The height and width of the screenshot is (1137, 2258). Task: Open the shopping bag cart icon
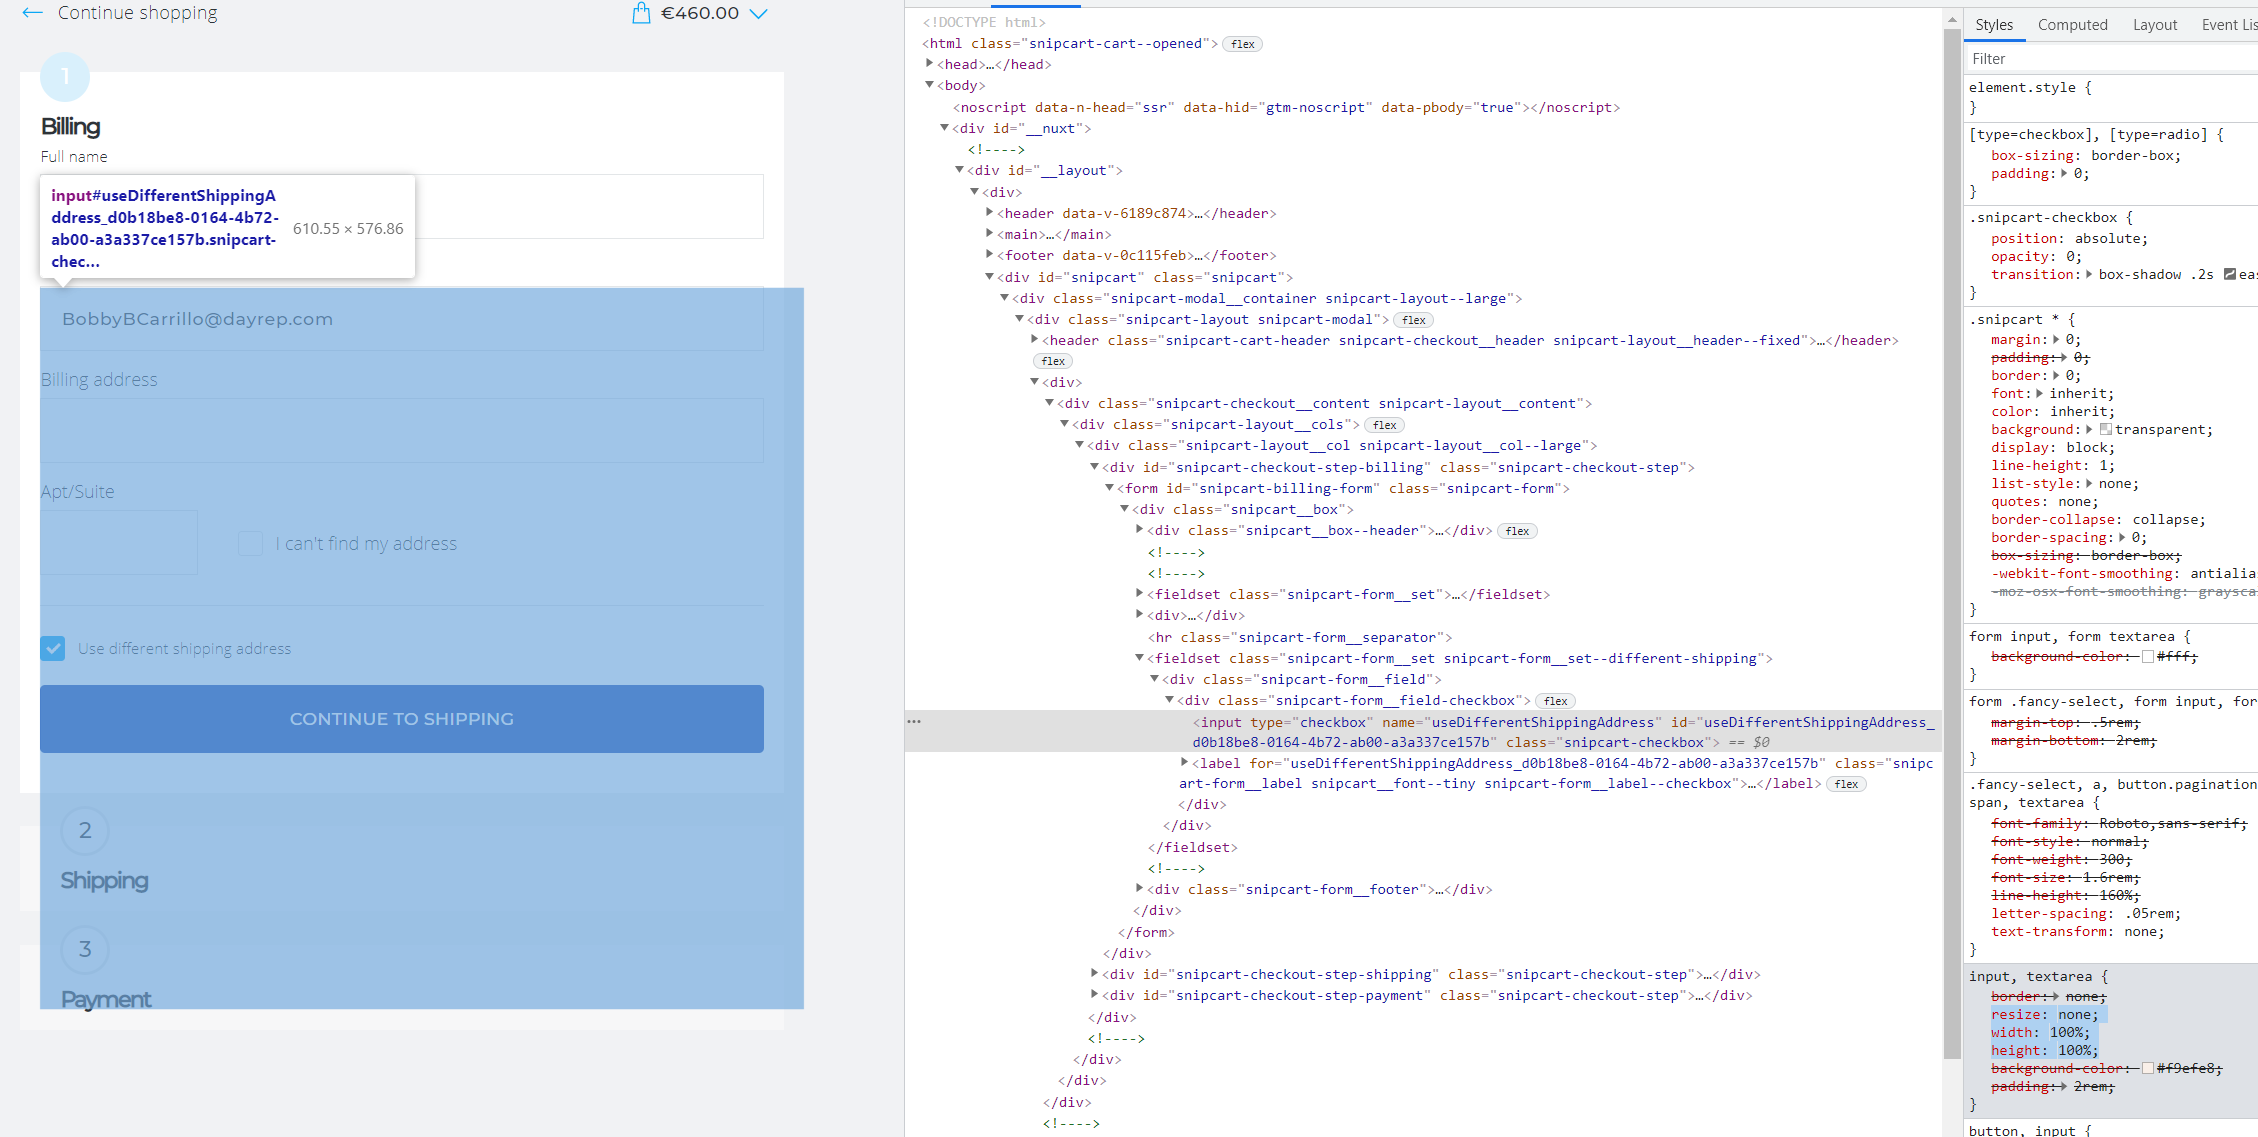pos(641,13)
